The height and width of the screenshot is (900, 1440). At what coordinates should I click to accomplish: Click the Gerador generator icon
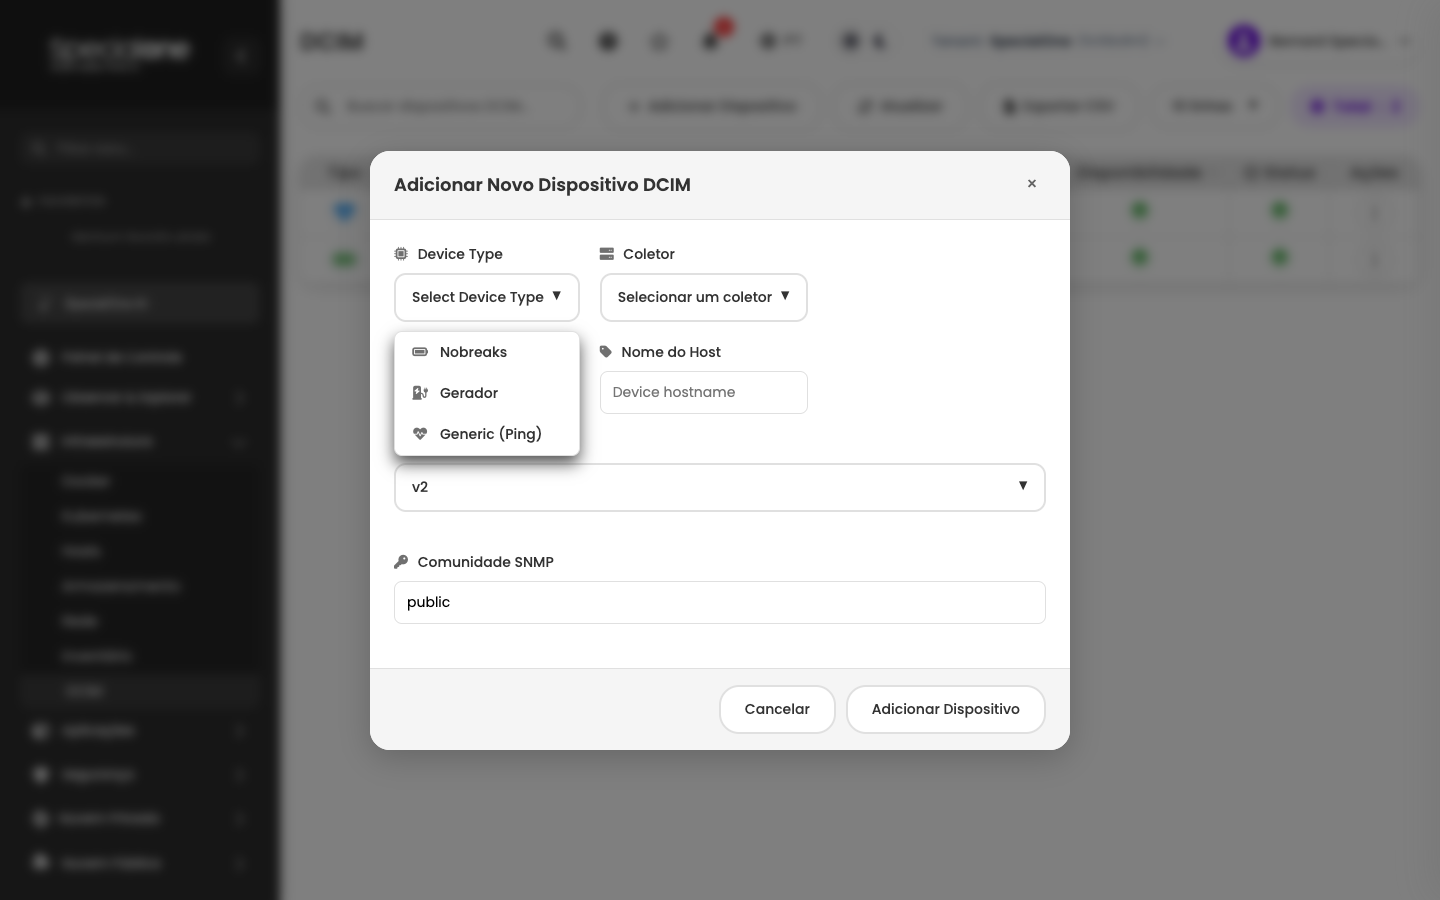pos(420,393)
